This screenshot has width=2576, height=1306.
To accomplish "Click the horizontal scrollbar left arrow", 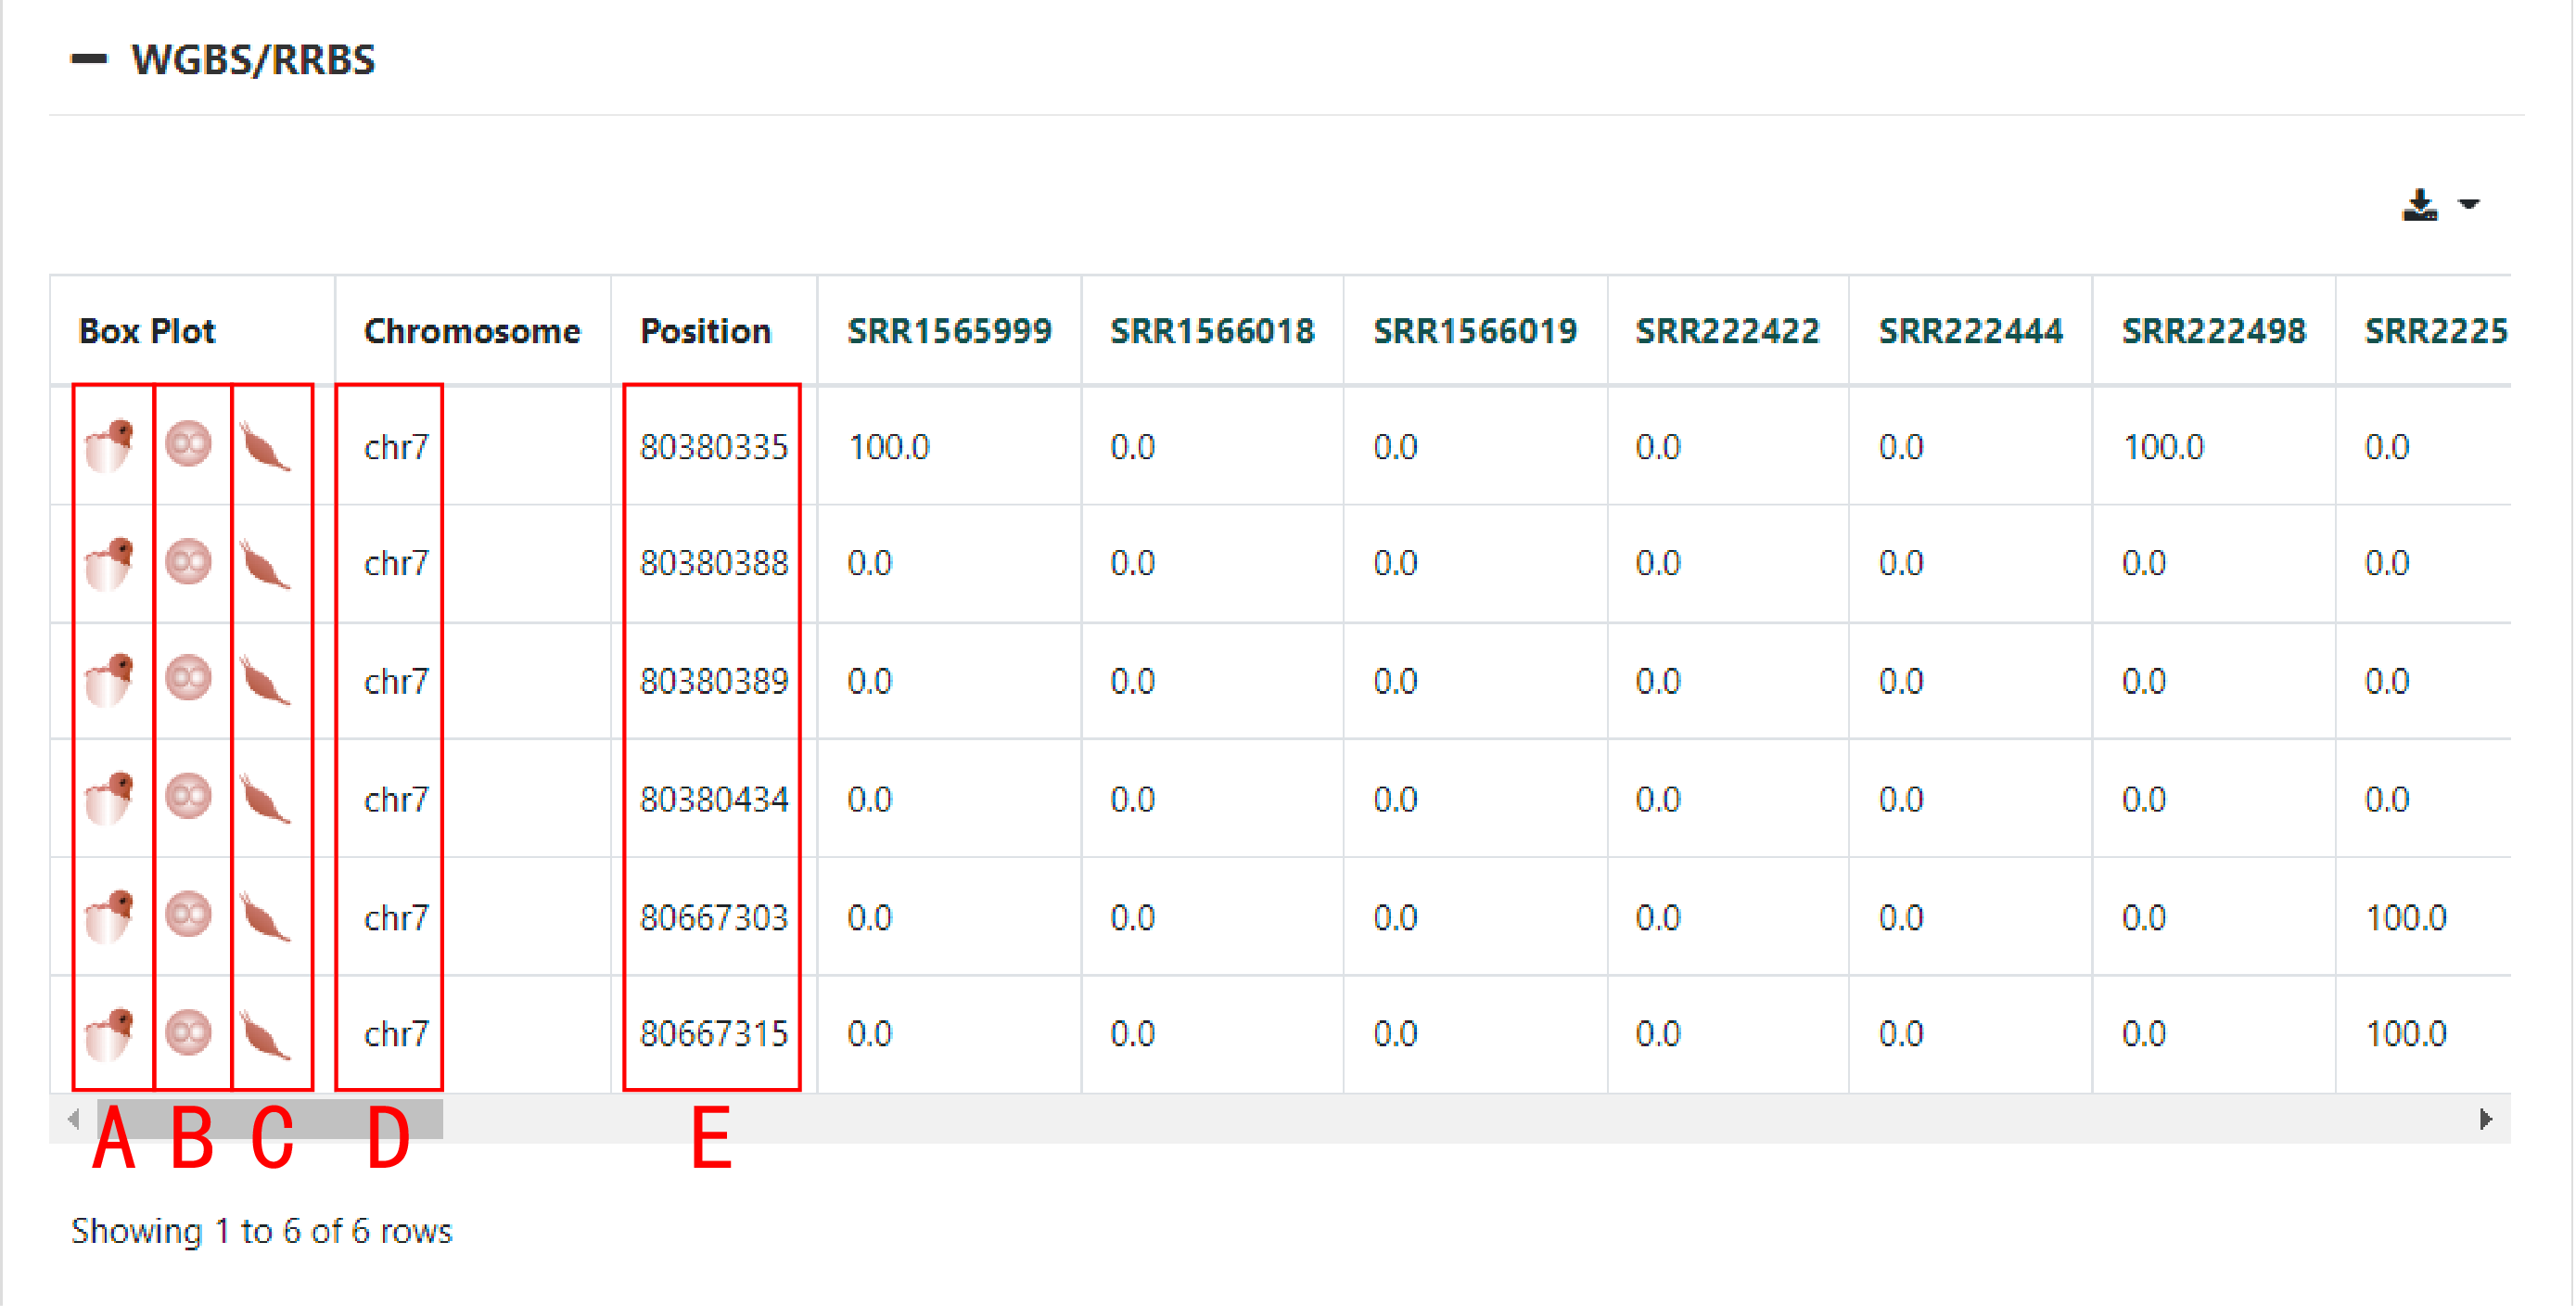I will [73, 1119].
